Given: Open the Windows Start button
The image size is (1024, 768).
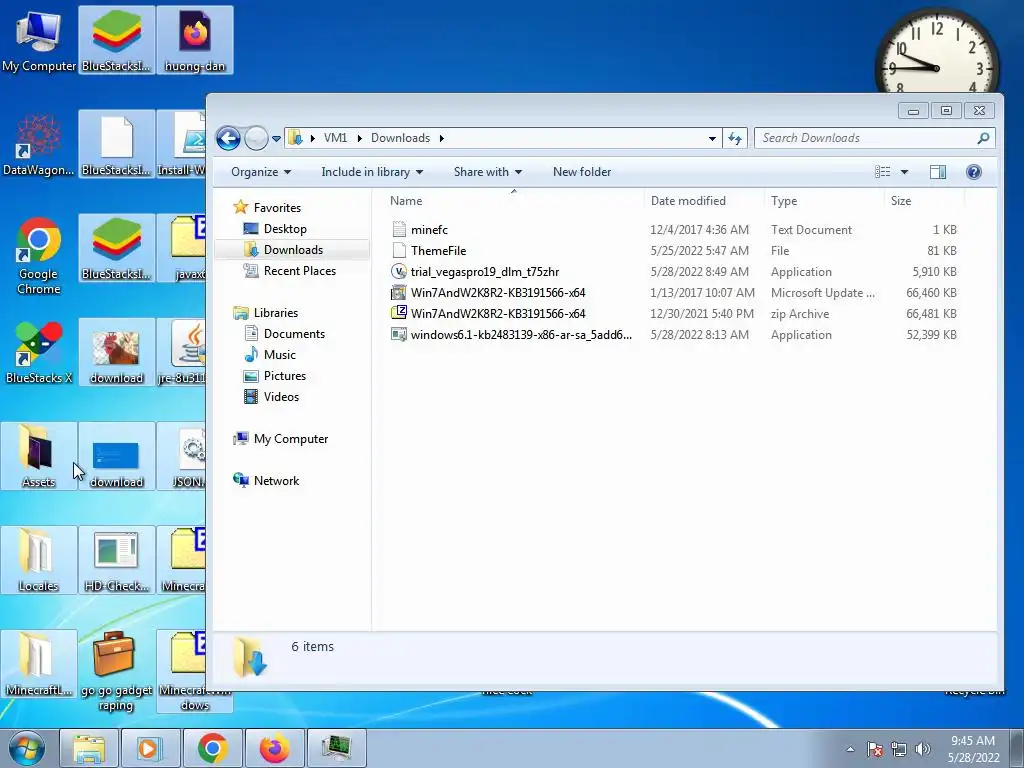Looking at the screenshot, I should point(27,748).
